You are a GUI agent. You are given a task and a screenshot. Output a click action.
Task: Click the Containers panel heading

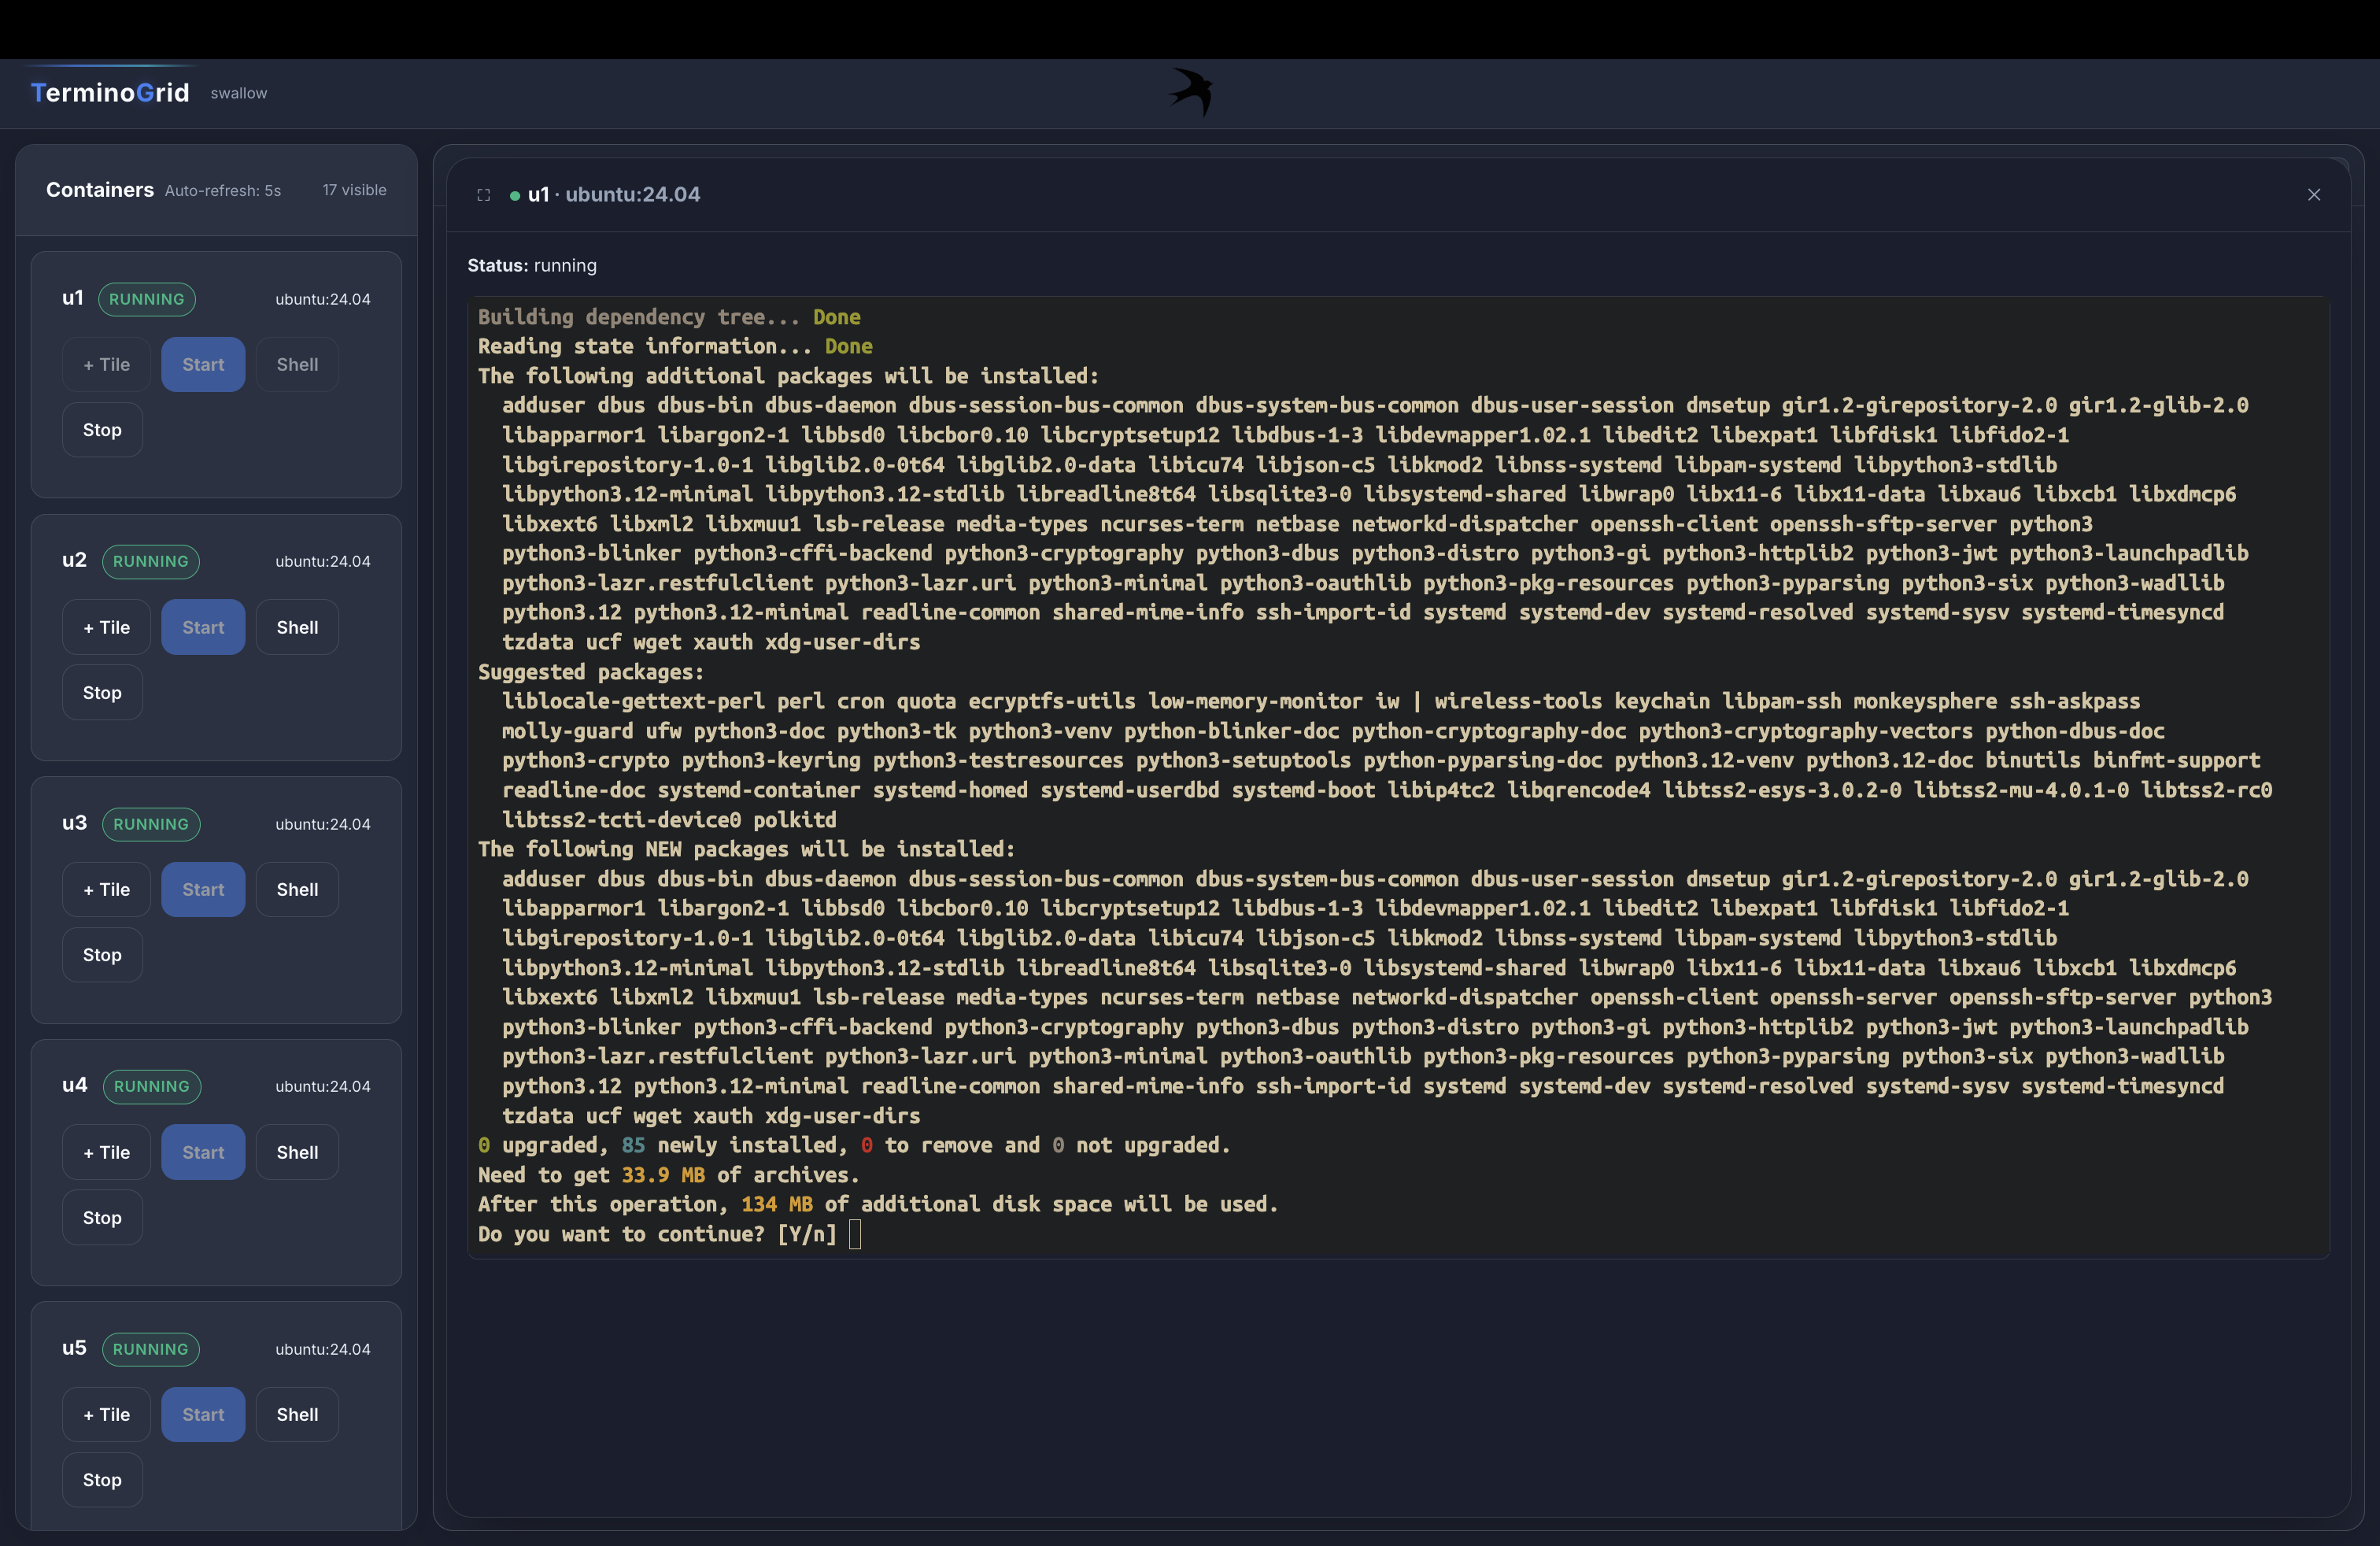point(100,190)
